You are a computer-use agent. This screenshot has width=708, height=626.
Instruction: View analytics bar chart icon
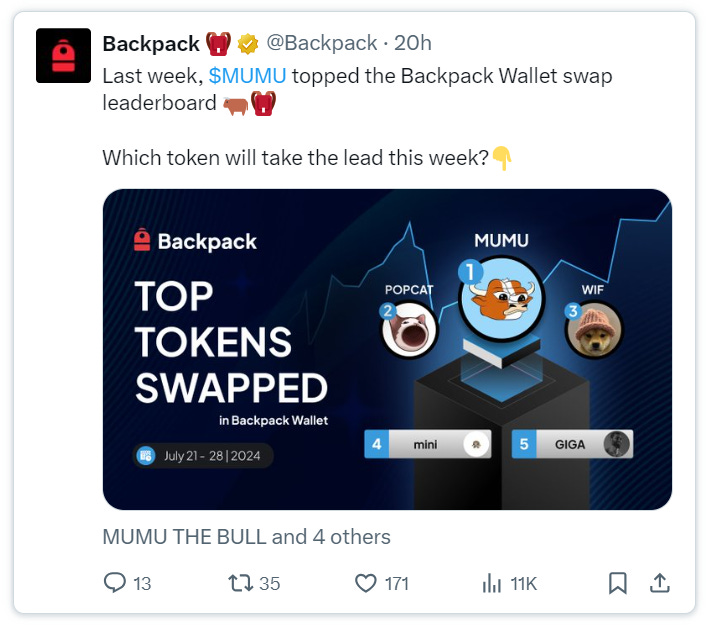pos(492,583)
